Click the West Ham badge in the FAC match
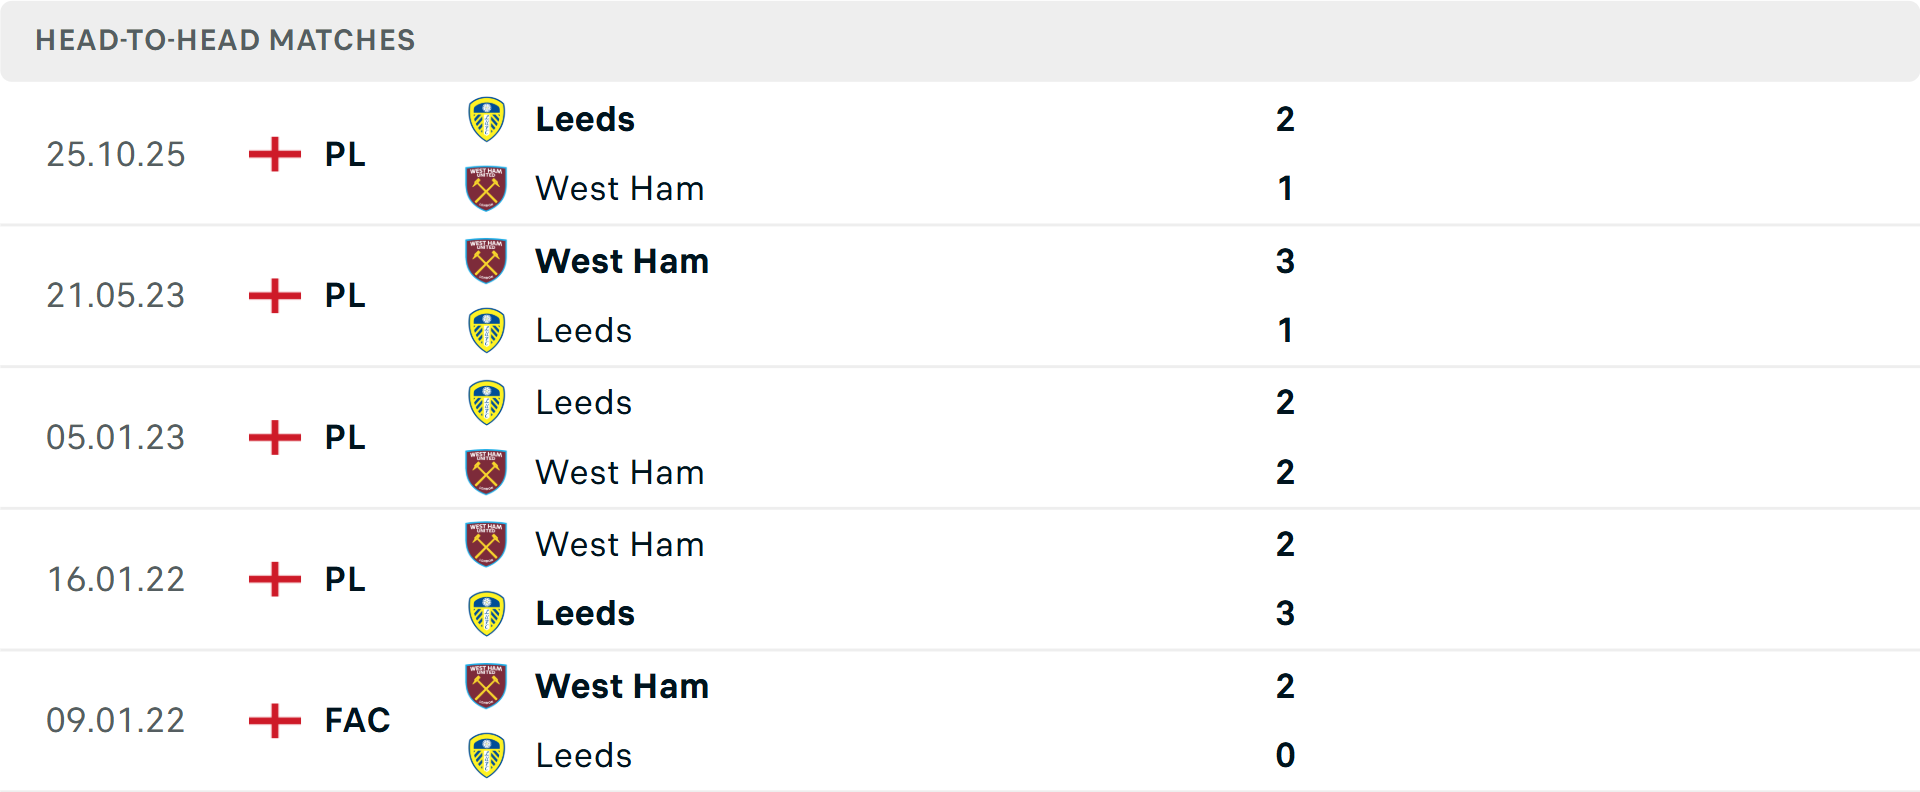The height and width of the screenshot is (792, 1920). (x=486, y=686)
